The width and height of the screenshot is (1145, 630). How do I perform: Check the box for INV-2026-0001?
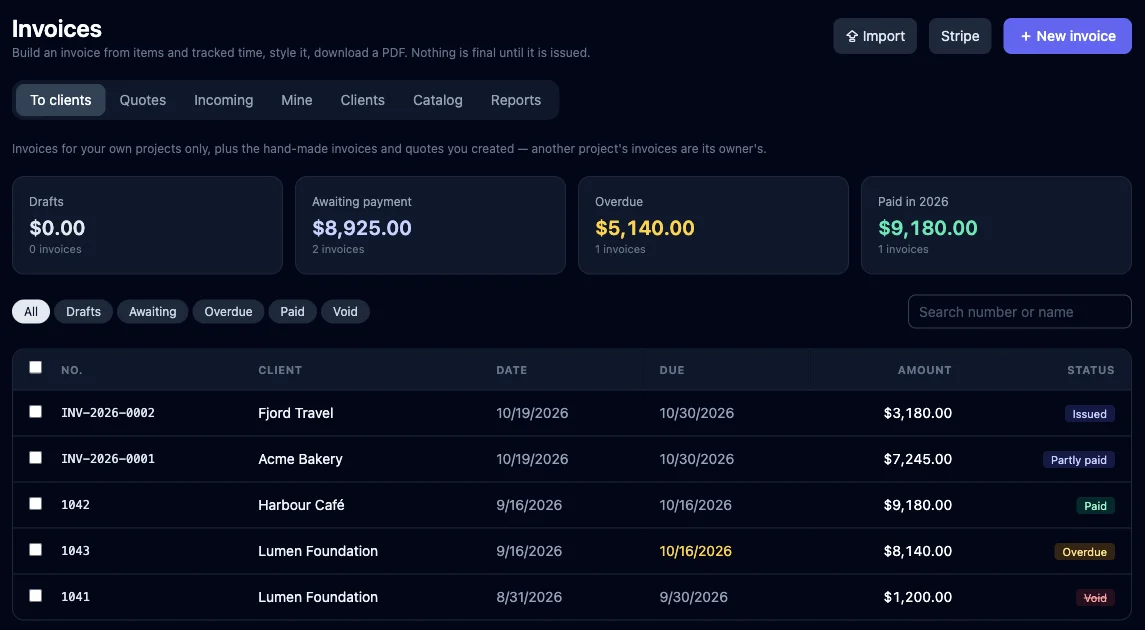coord(35,458)
